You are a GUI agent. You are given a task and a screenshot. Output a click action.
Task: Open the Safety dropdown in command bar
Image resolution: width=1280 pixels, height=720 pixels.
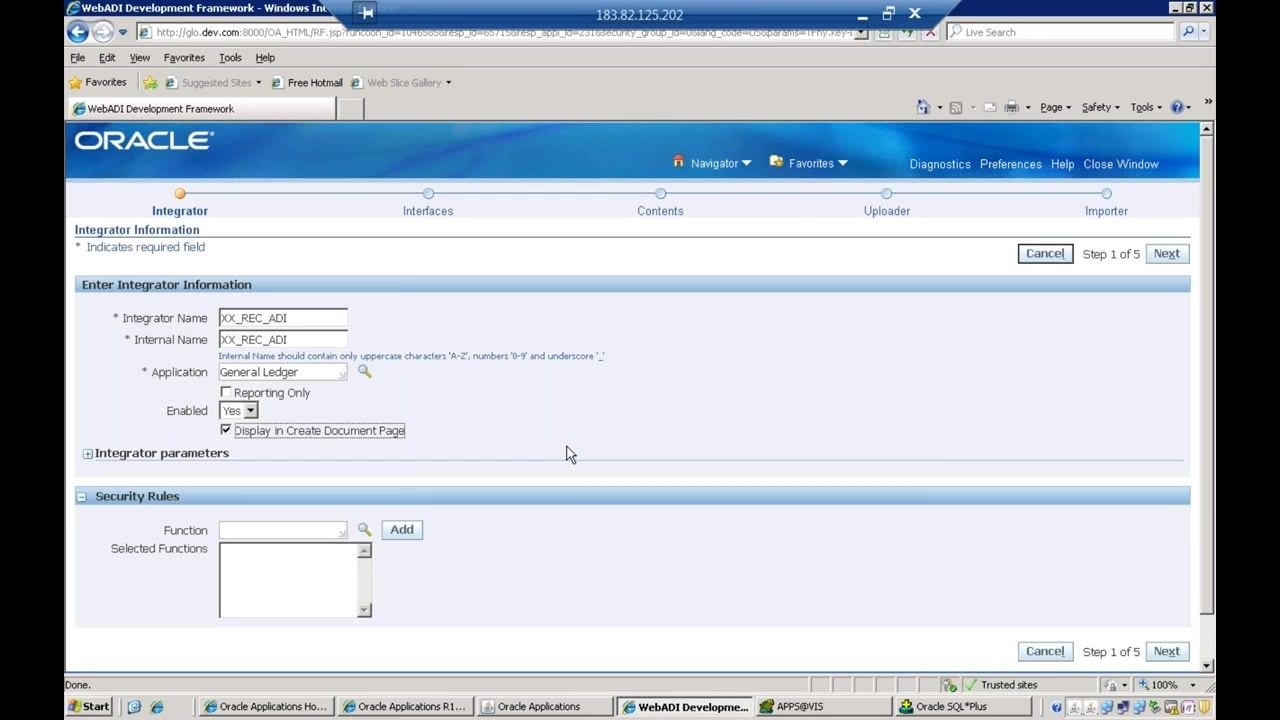point(1100,107)
